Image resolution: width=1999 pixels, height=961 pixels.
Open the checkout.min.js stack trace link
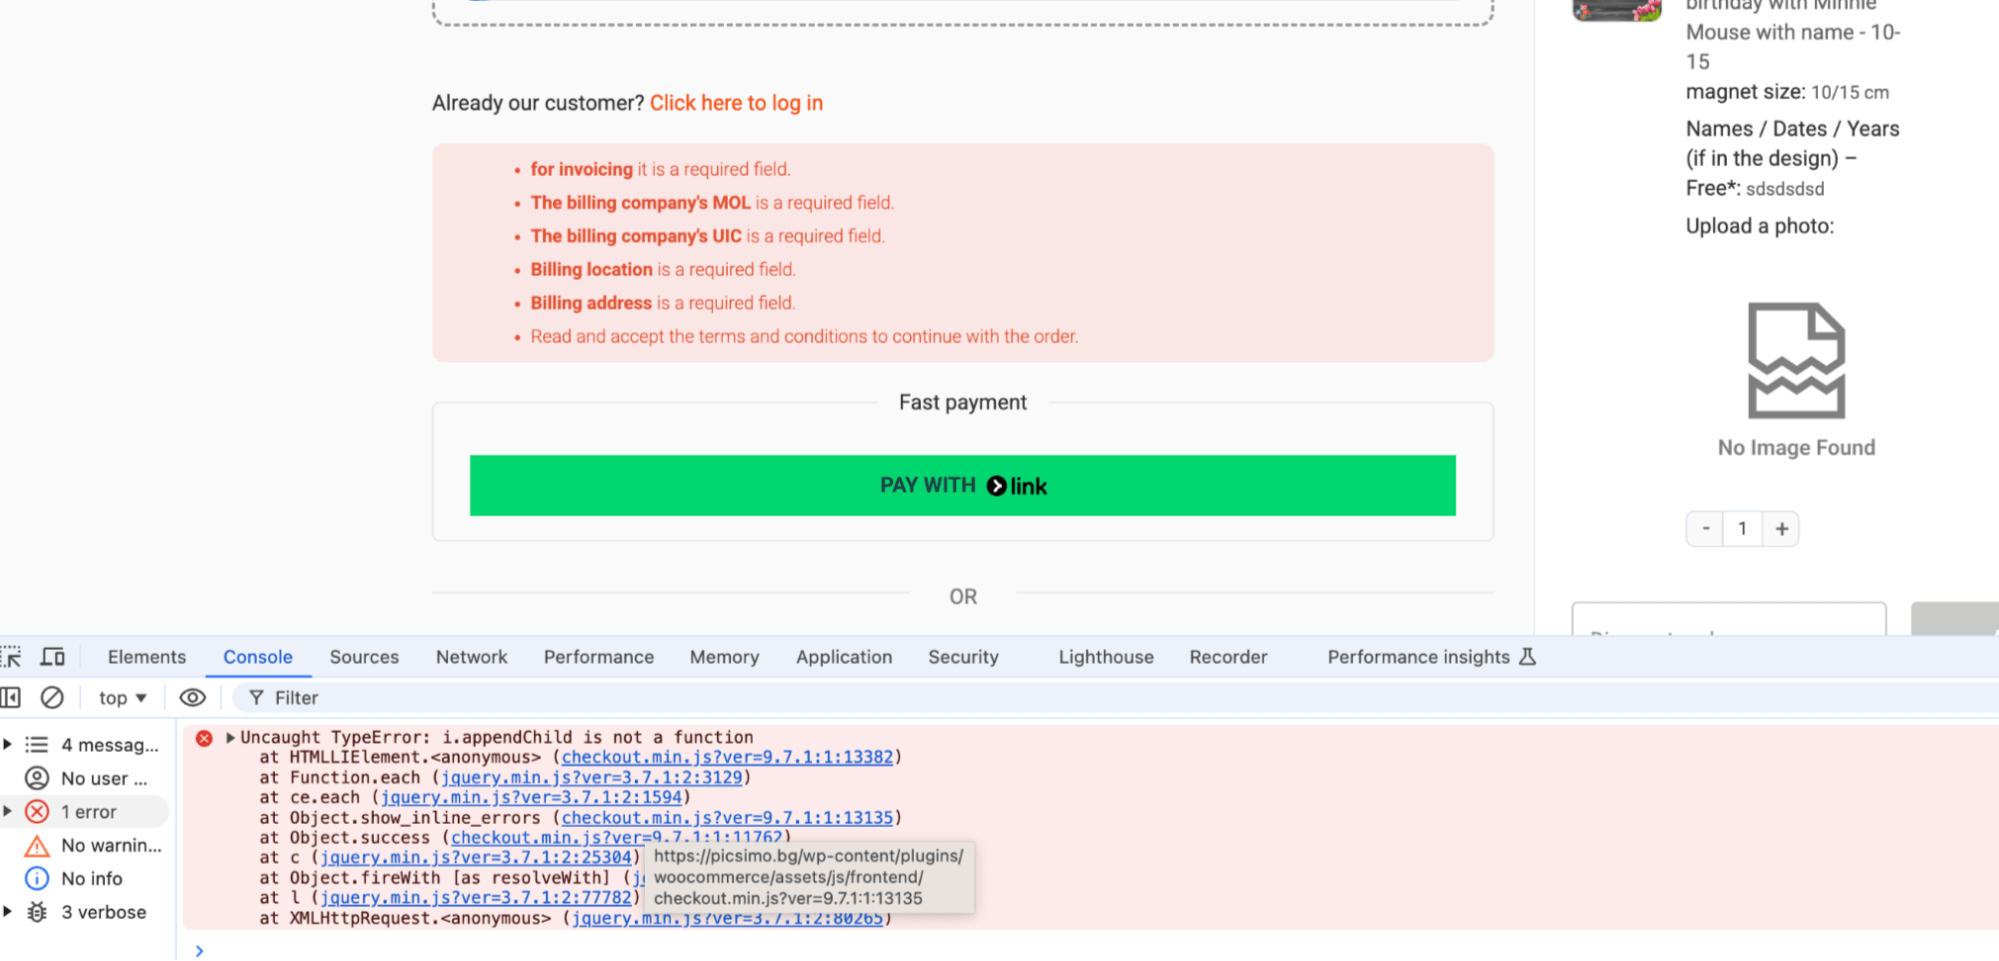[727, 757]
